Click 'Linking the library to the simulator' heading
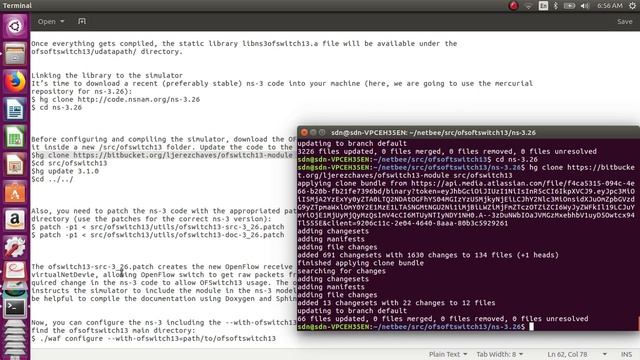This screenshot has height=360, width=640. coord(107,75)
